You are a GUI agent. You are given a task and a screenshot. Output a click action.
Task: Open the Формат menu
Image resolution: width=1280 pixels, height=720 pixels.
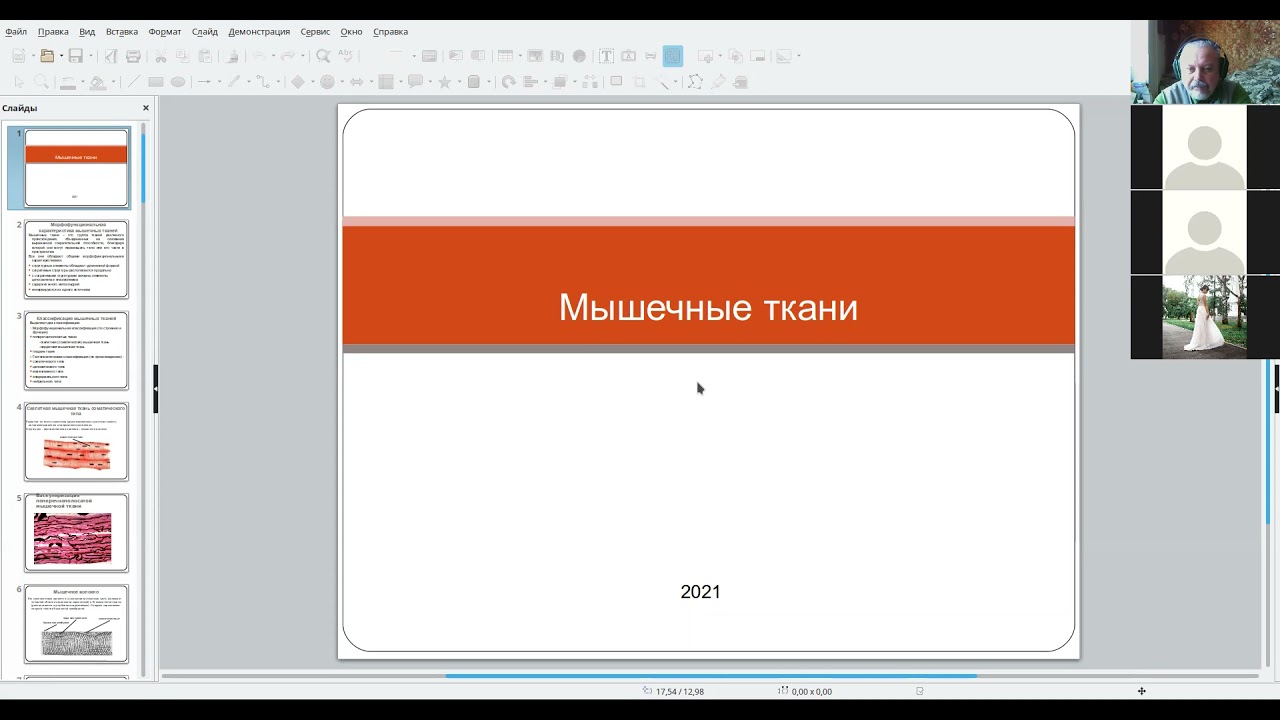click(165, 31)
